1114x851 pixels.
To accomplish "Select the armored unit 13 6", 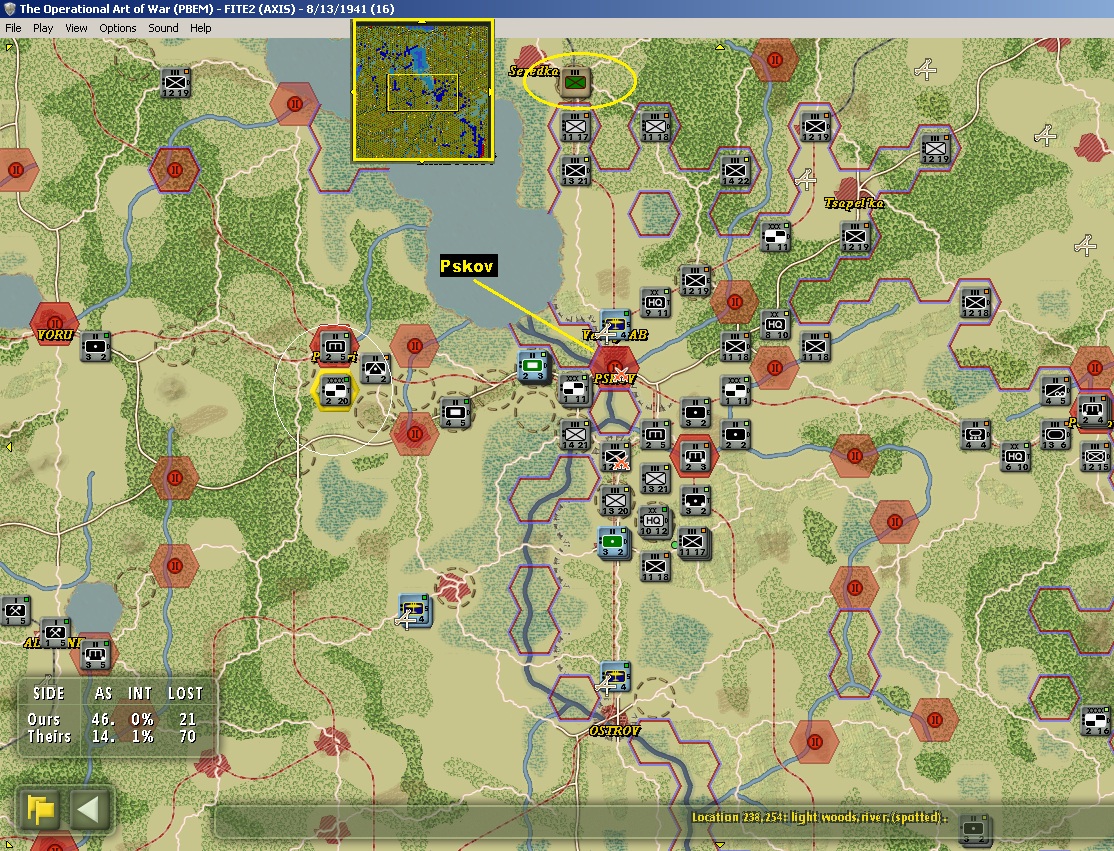I will [1056, 434].
